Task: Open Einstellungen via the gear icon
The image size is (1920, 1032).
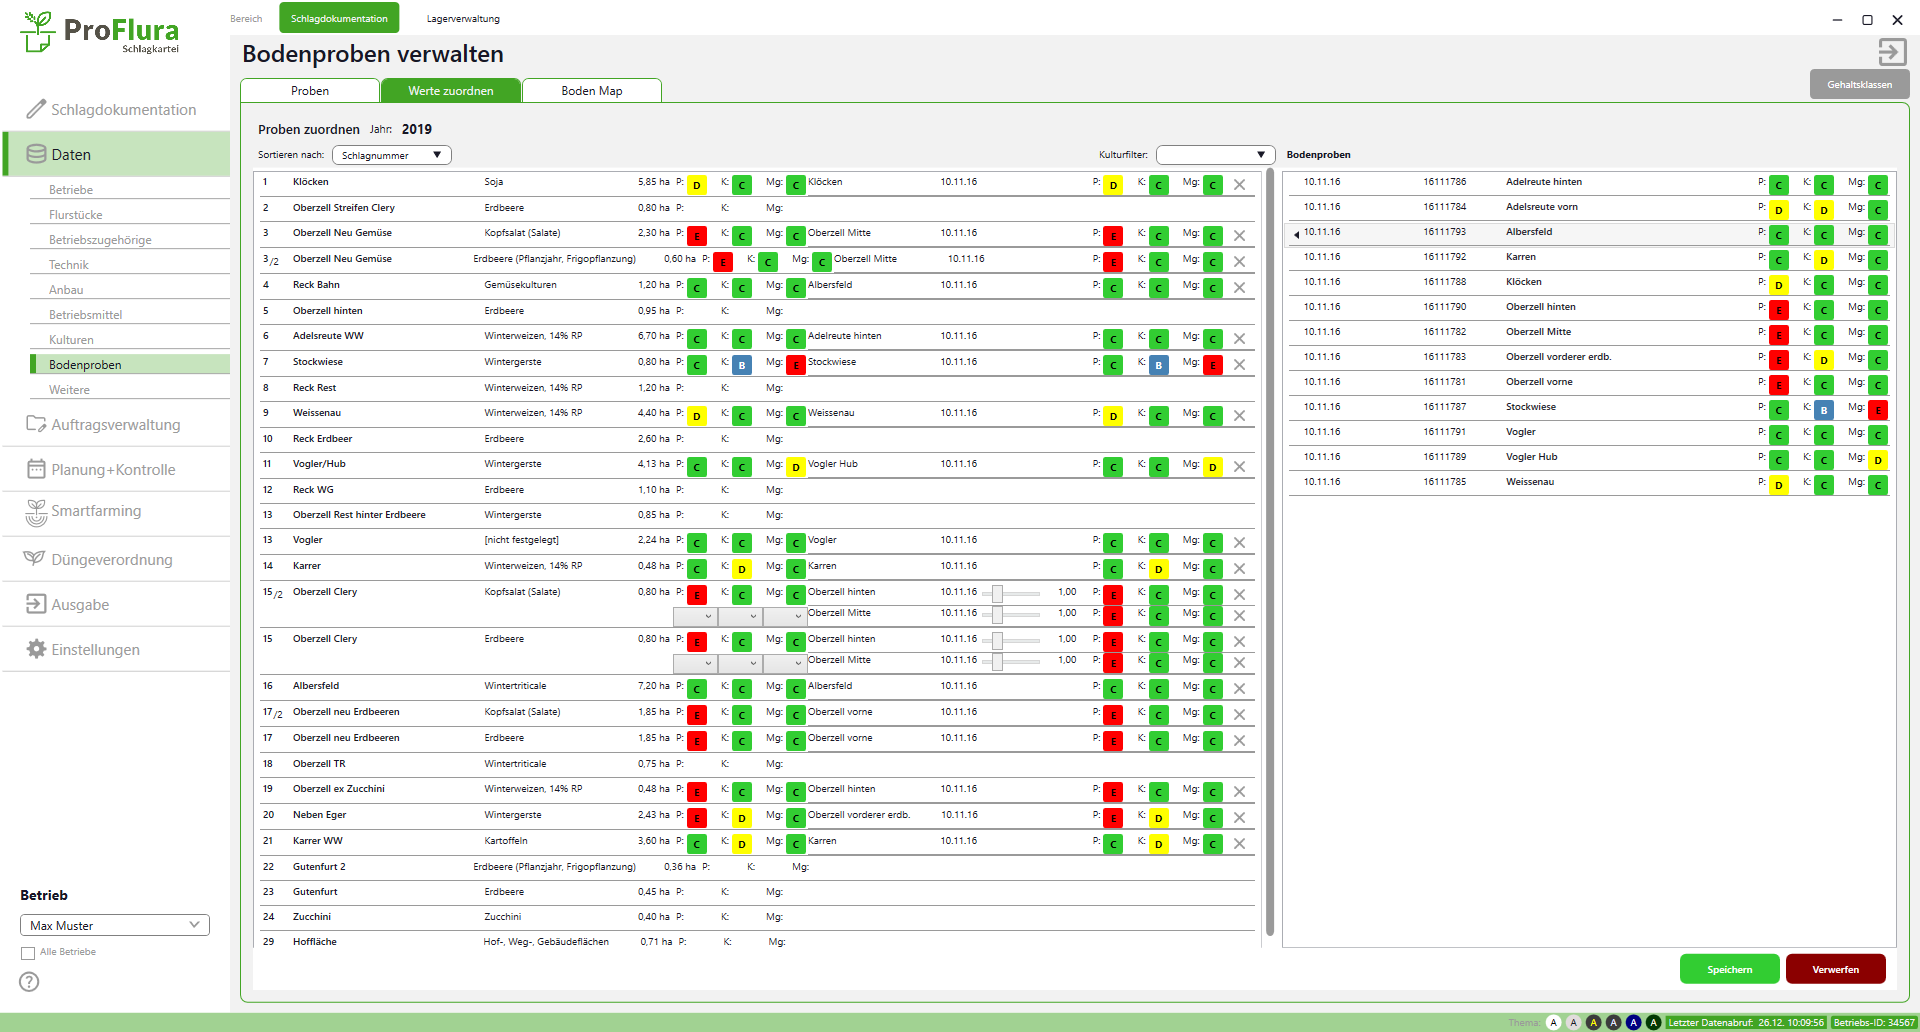Action: [x=36, y=649]
